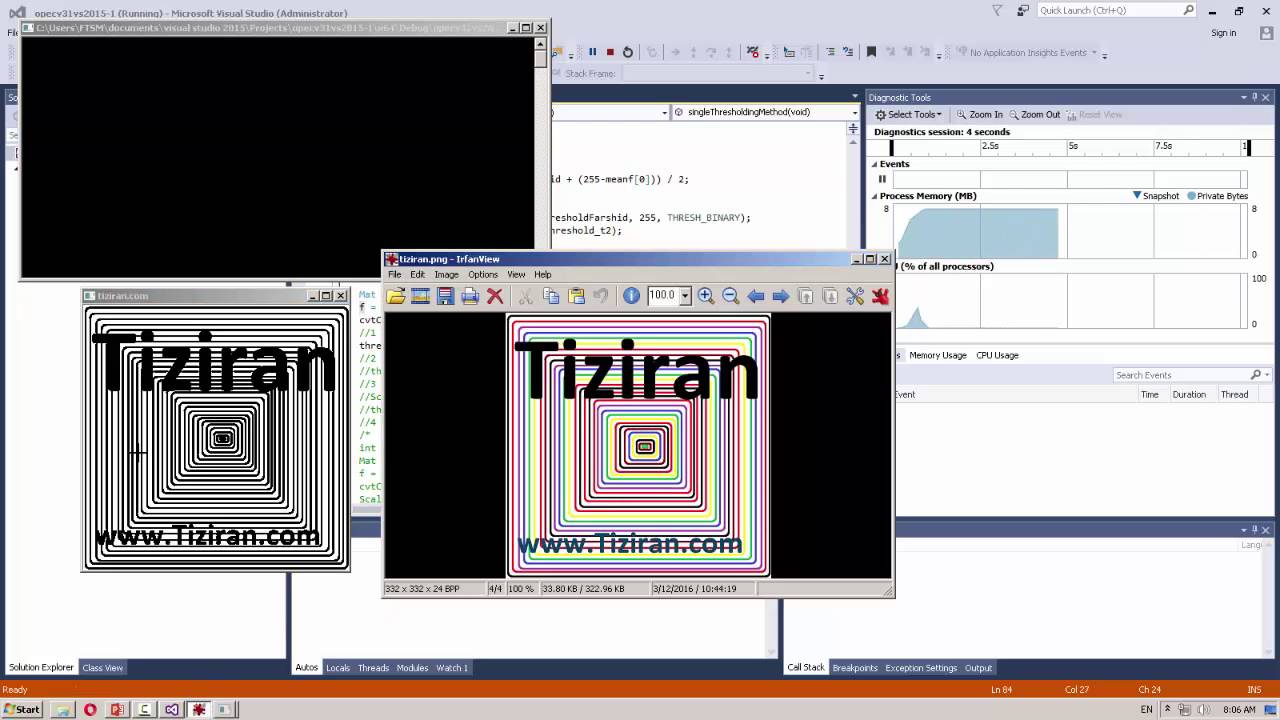Go to next image with right arrow
This screenshot has height=720, width=1280.
[x=781, y=296]
